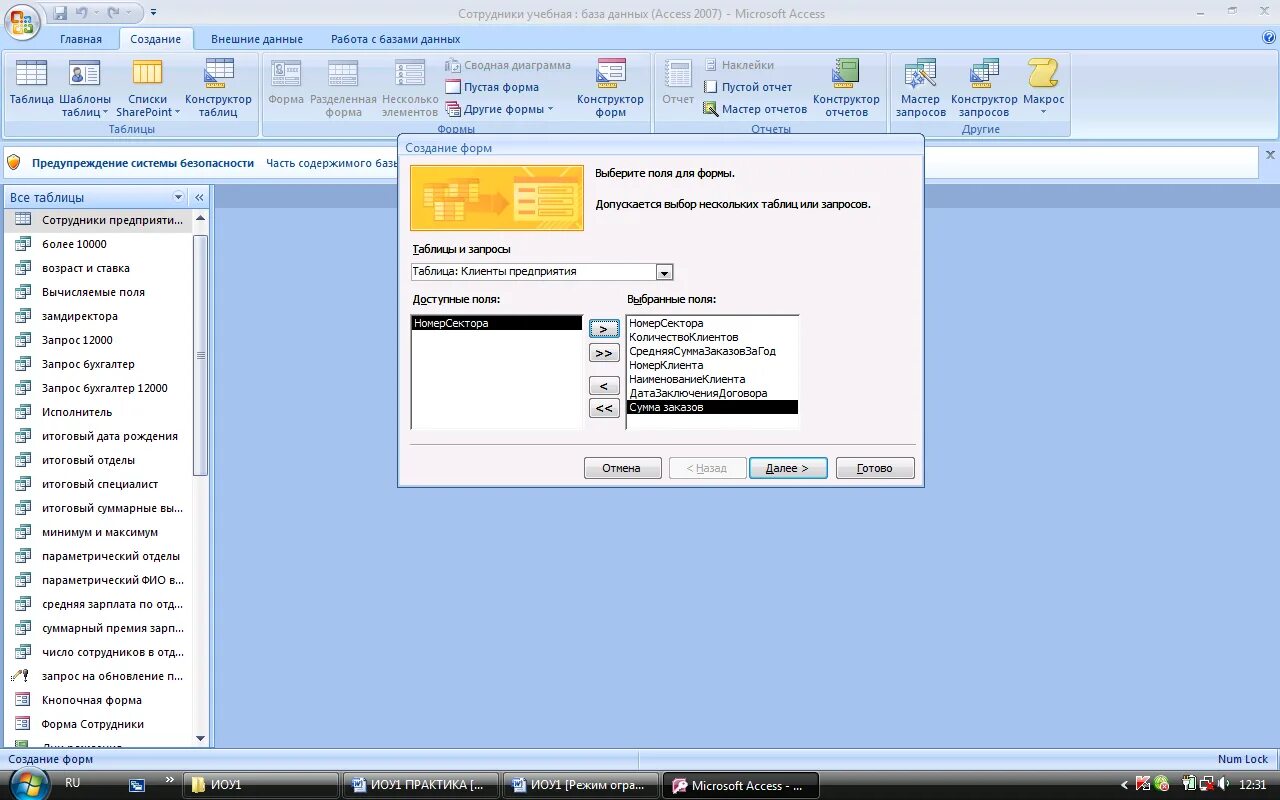Select минимум и максимум query
Image resolution: width=1280 pixels, height=800 pixels.
98,532
